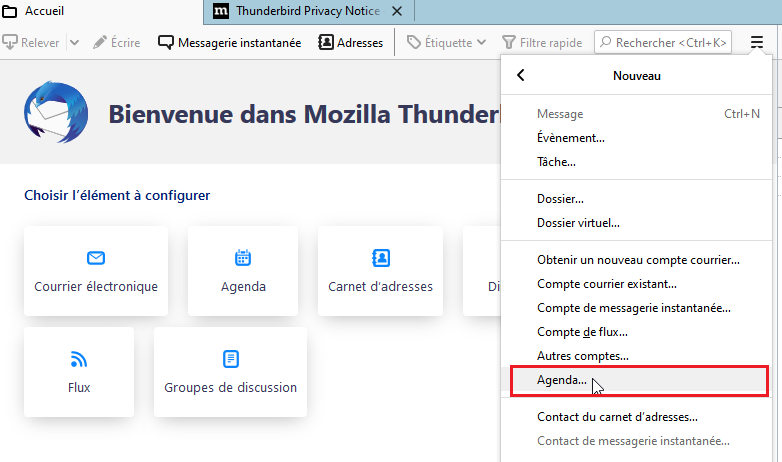Close the hamburger application menu

757,43
